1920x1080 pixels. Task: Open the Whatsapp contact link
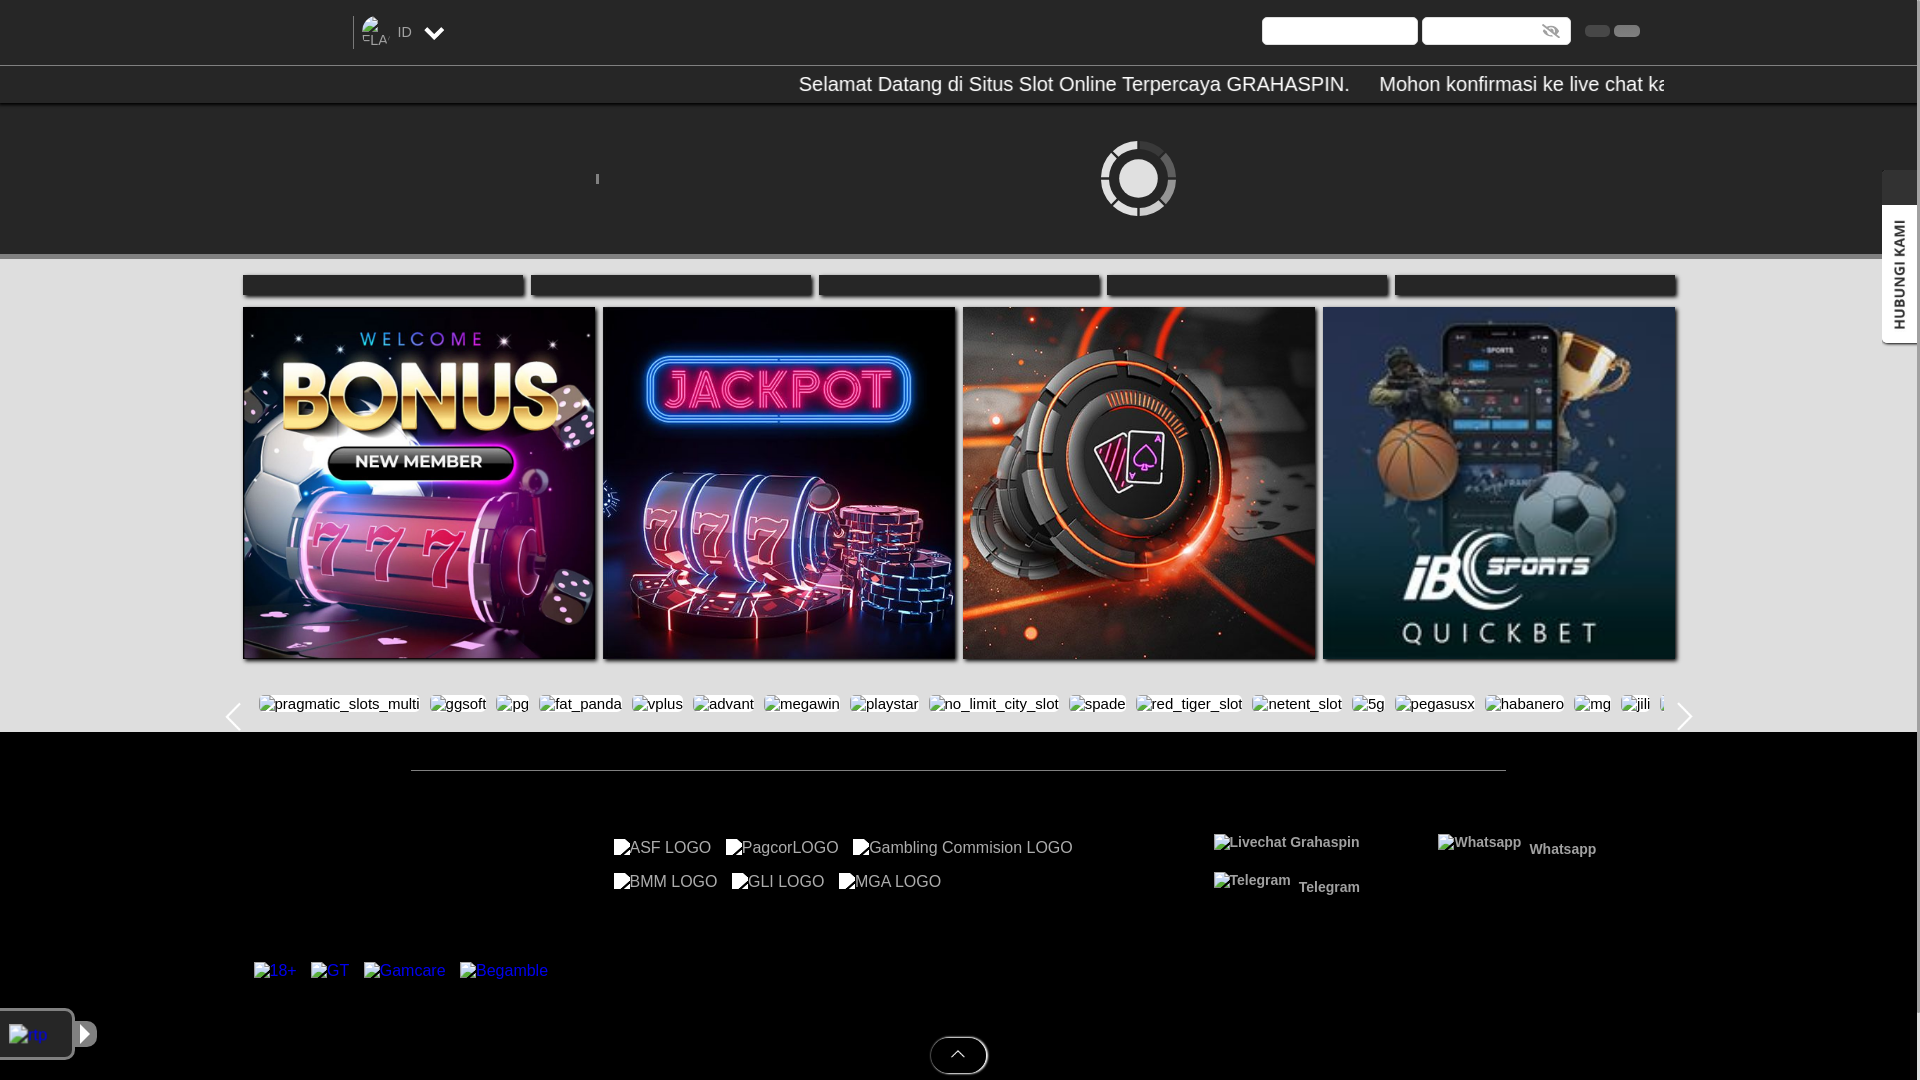coord(1517,846)
